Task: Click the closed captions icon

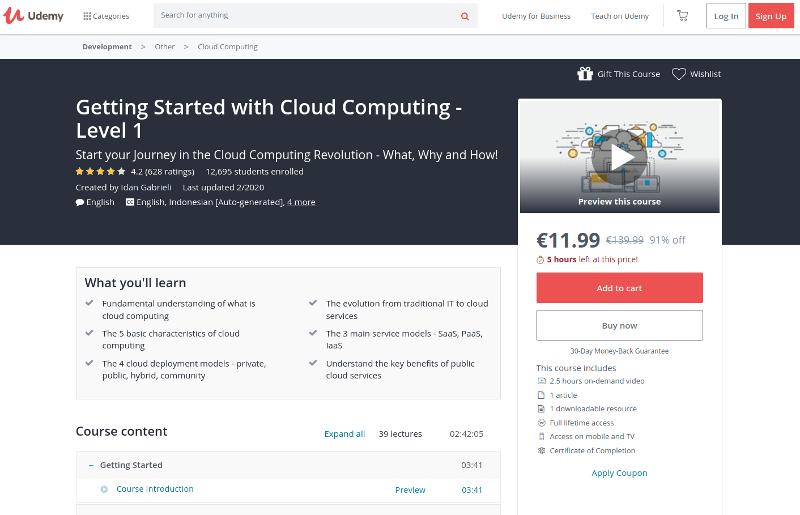Action: pos(130,202)
